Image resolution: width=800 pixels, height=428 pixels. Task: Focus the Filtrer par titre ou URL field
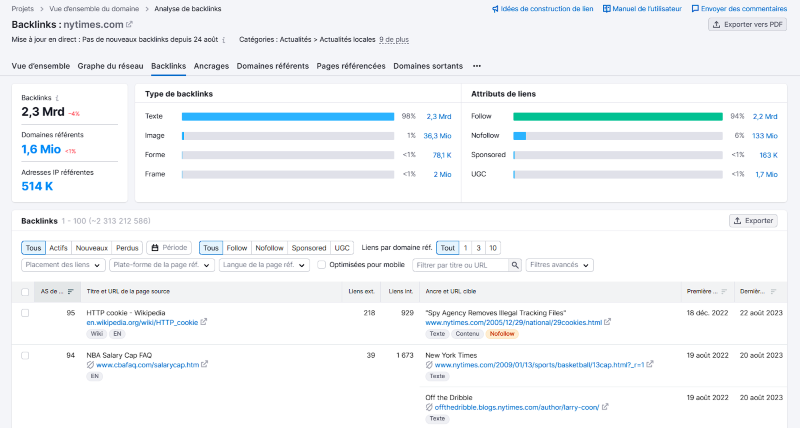click(x=461, y=265)
